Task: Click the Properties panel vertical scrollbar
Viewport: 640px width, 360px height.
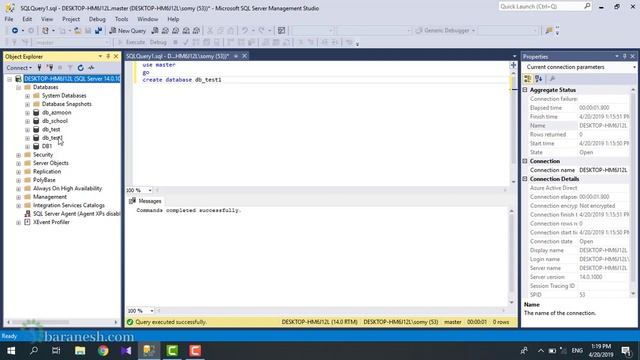Action: 633,192
